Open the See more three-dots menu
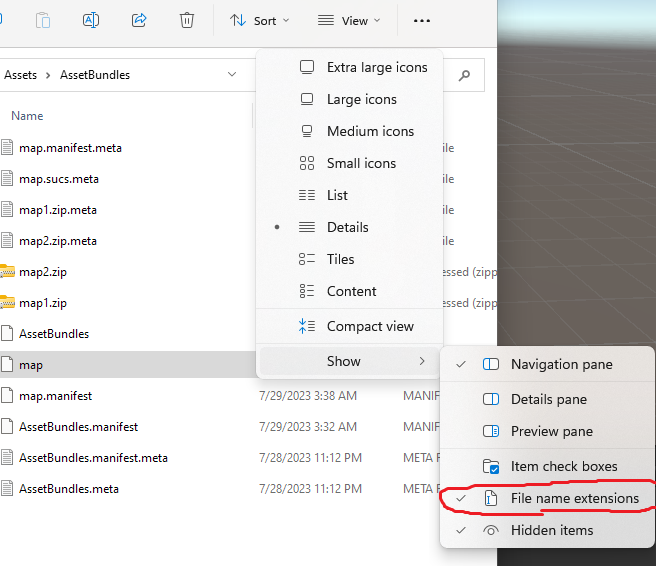The height and width of the screenshot is (566, 656). tap(421, 20)
